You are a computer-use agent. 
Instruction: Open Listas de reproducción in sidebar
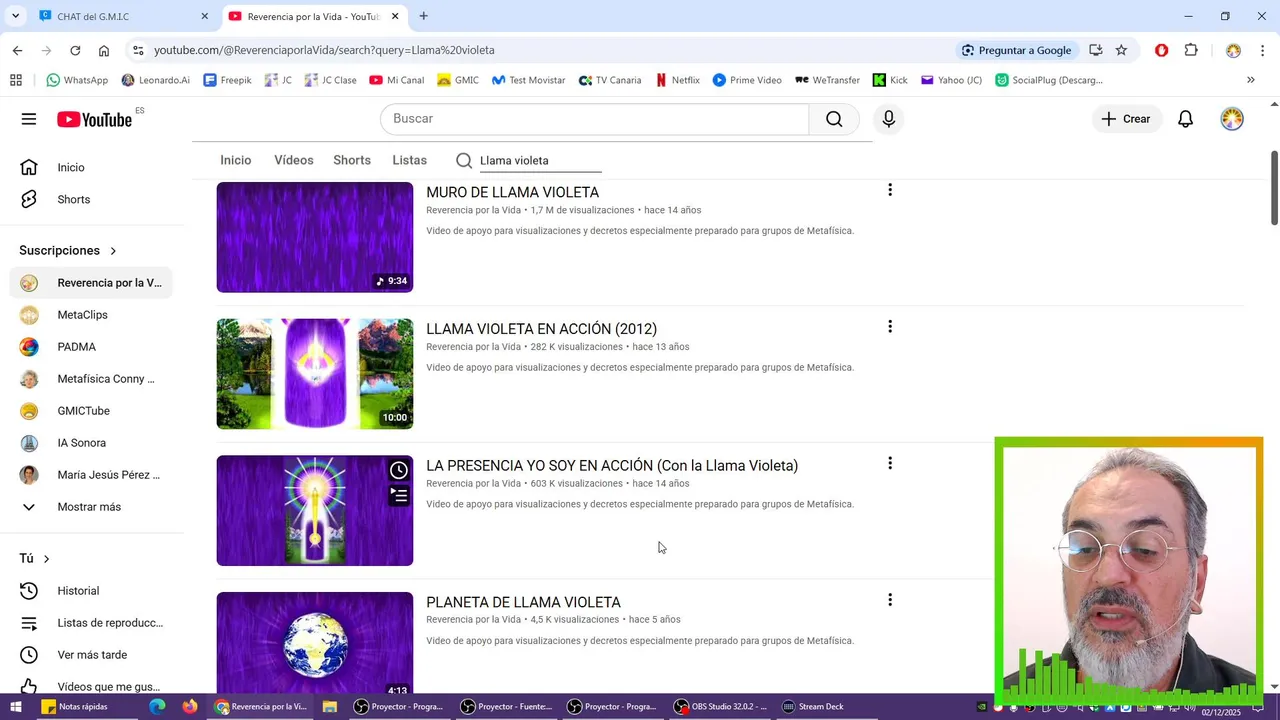[91, 623]
